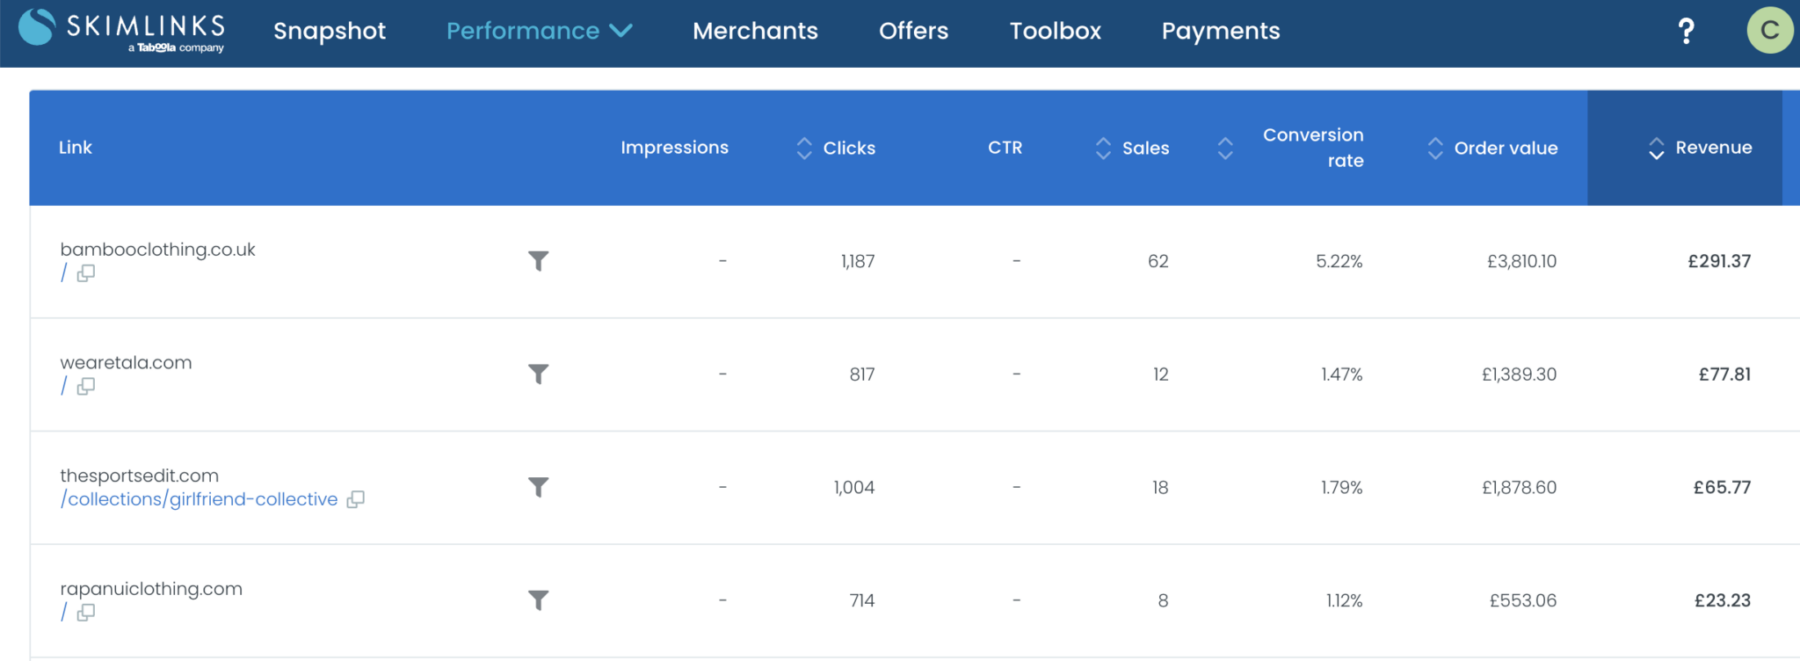Click order value £1,389.30
Screen dimensions: 1800x661
[x=1519, y=374]
